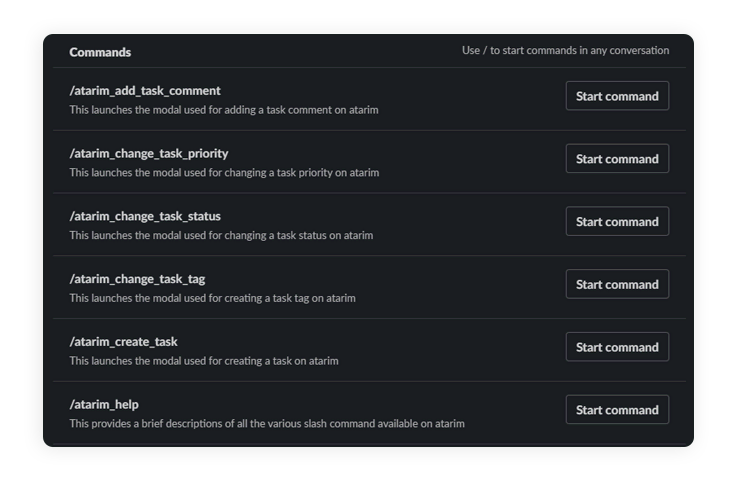Click description about creating a task tag
Screen dimensions: 737x480
212,298
